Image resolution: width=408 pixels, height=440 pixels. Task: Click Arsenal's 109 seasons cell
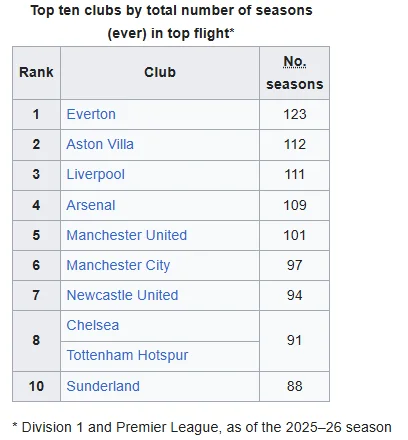click(295, 205)
